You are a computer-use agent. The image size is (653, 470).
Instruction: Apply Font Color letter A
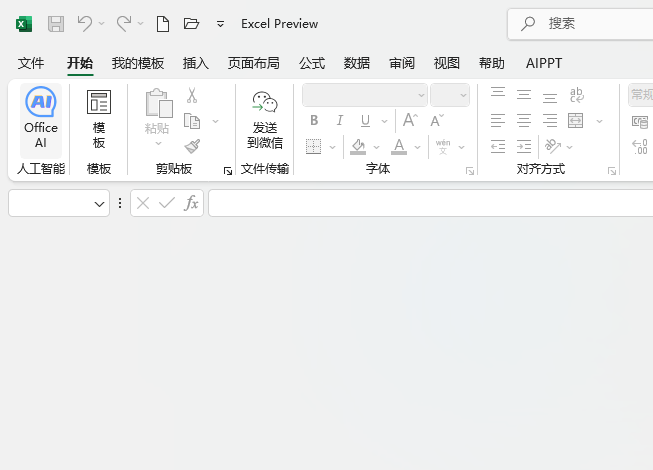pyautogui.click(x=399, y=147)
